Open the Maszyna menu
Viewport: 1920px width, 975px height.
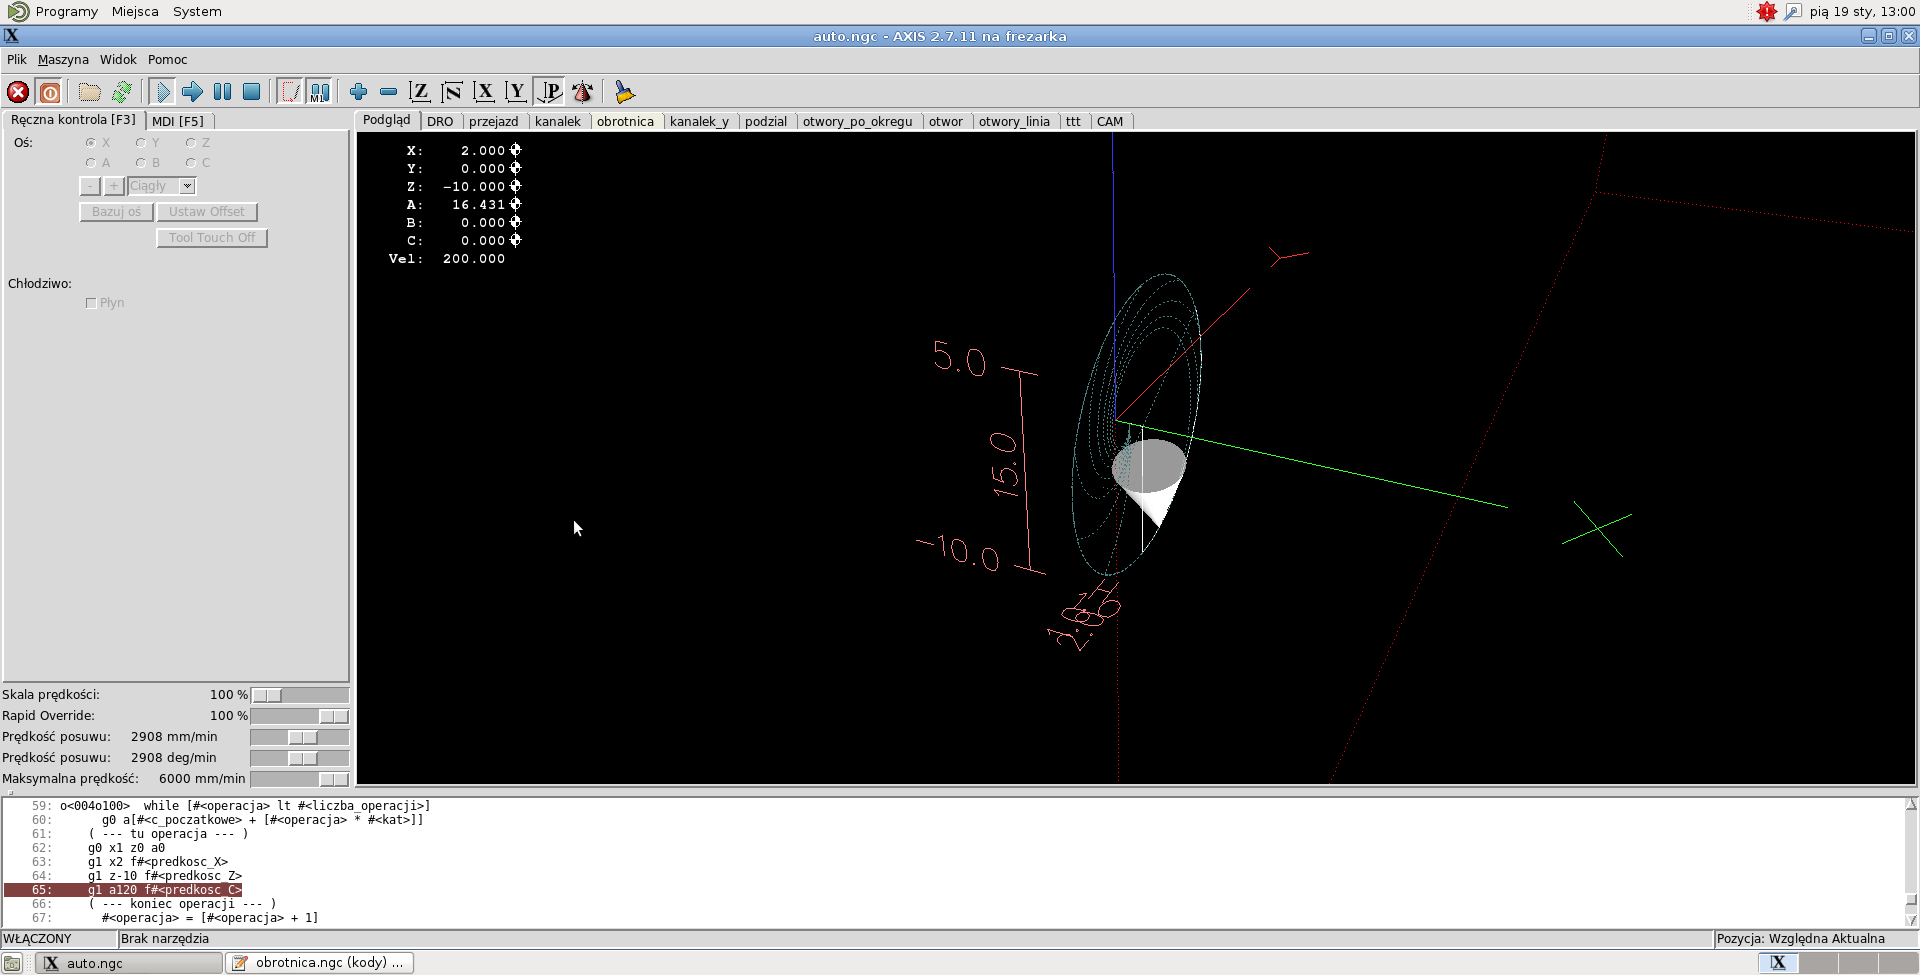[x=63, y=60]
